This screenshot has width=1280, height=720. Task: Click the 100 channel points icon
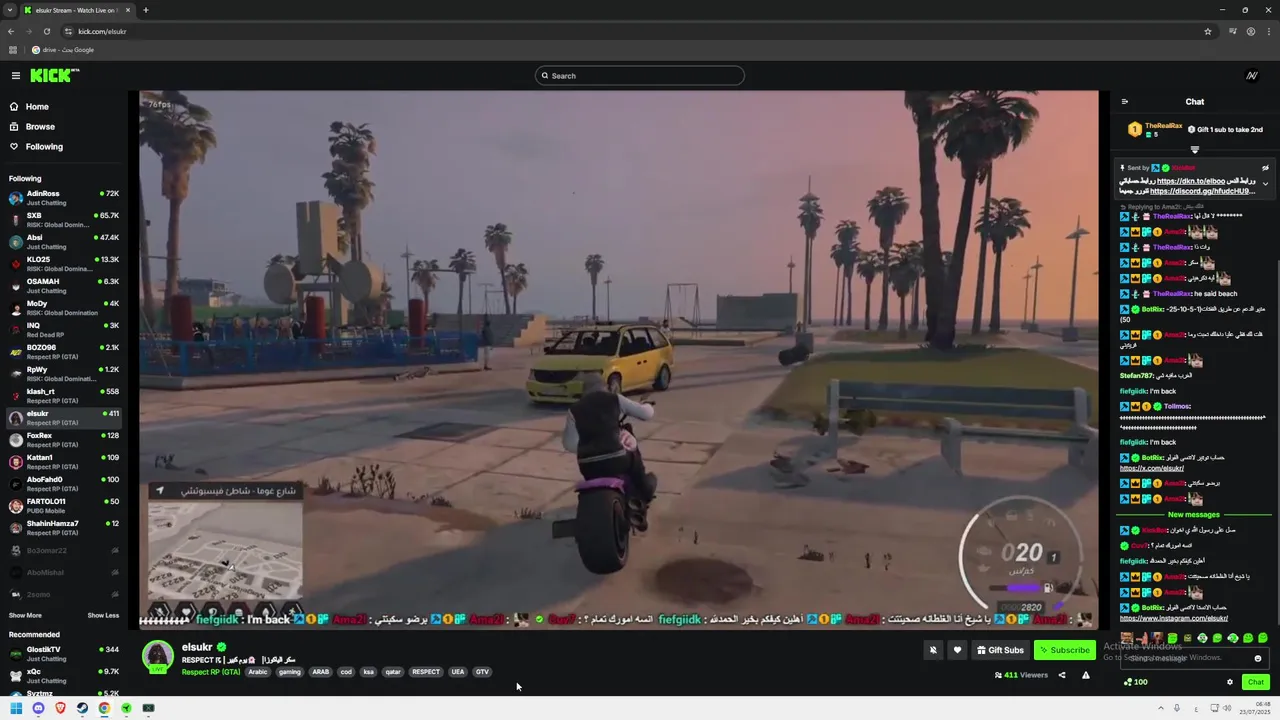pos(1128,682)
